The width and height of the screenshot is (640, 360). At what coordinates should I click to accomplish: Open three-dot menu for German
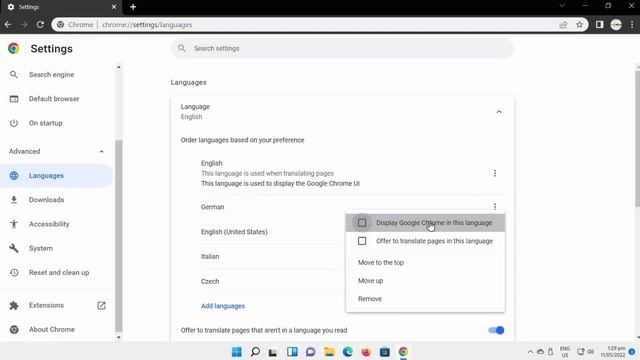[x=495, y=207]
